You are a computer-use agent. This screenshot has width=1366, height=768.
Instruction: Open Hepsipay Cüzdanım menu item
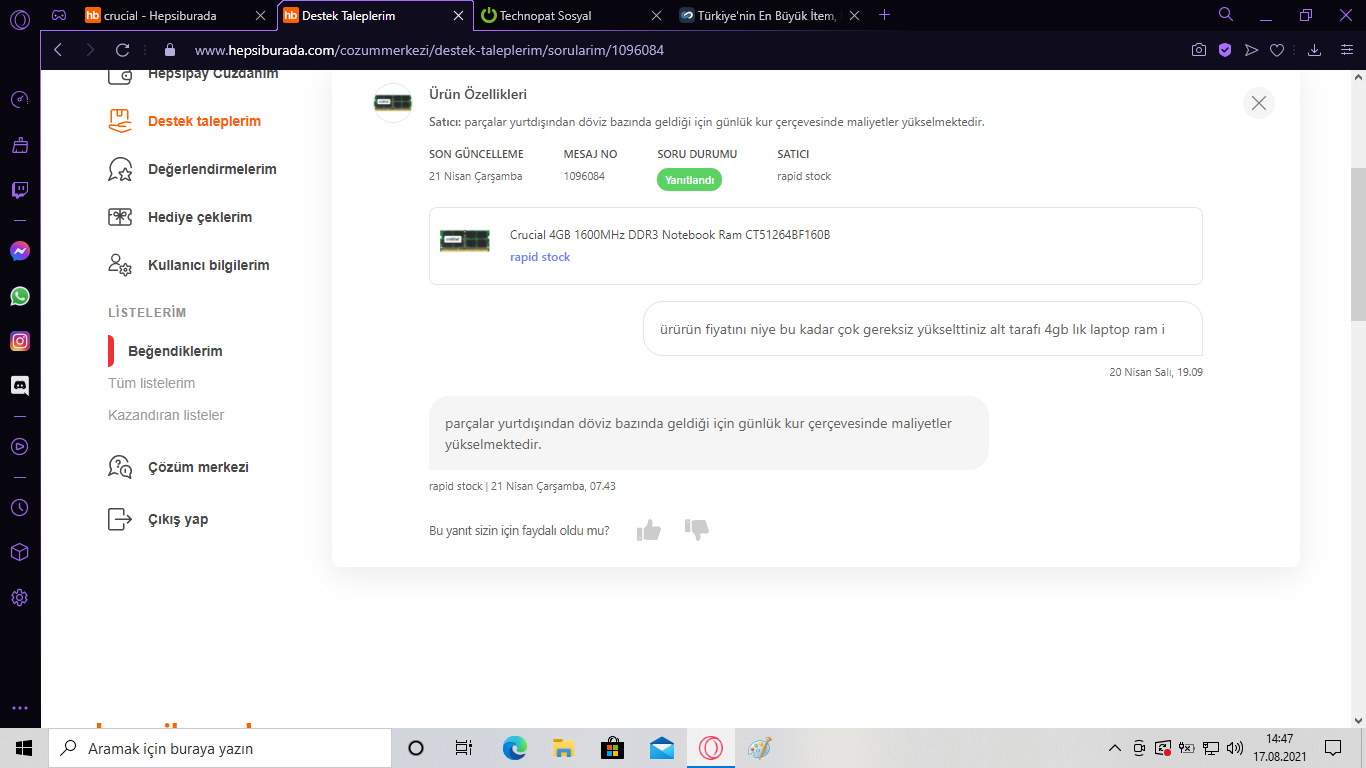pos(193,73)
